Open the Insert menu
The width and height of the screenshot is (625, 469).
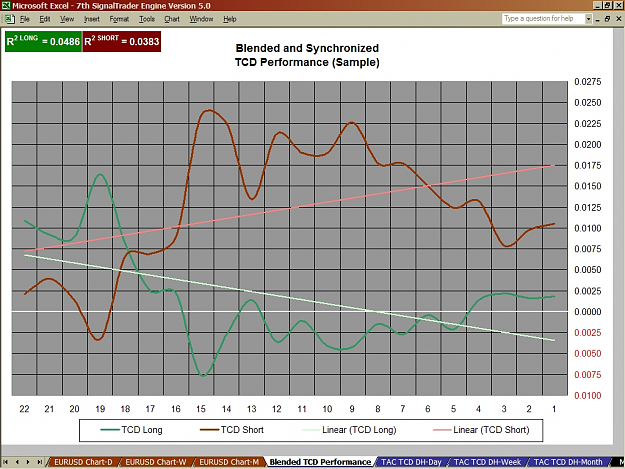92,19
